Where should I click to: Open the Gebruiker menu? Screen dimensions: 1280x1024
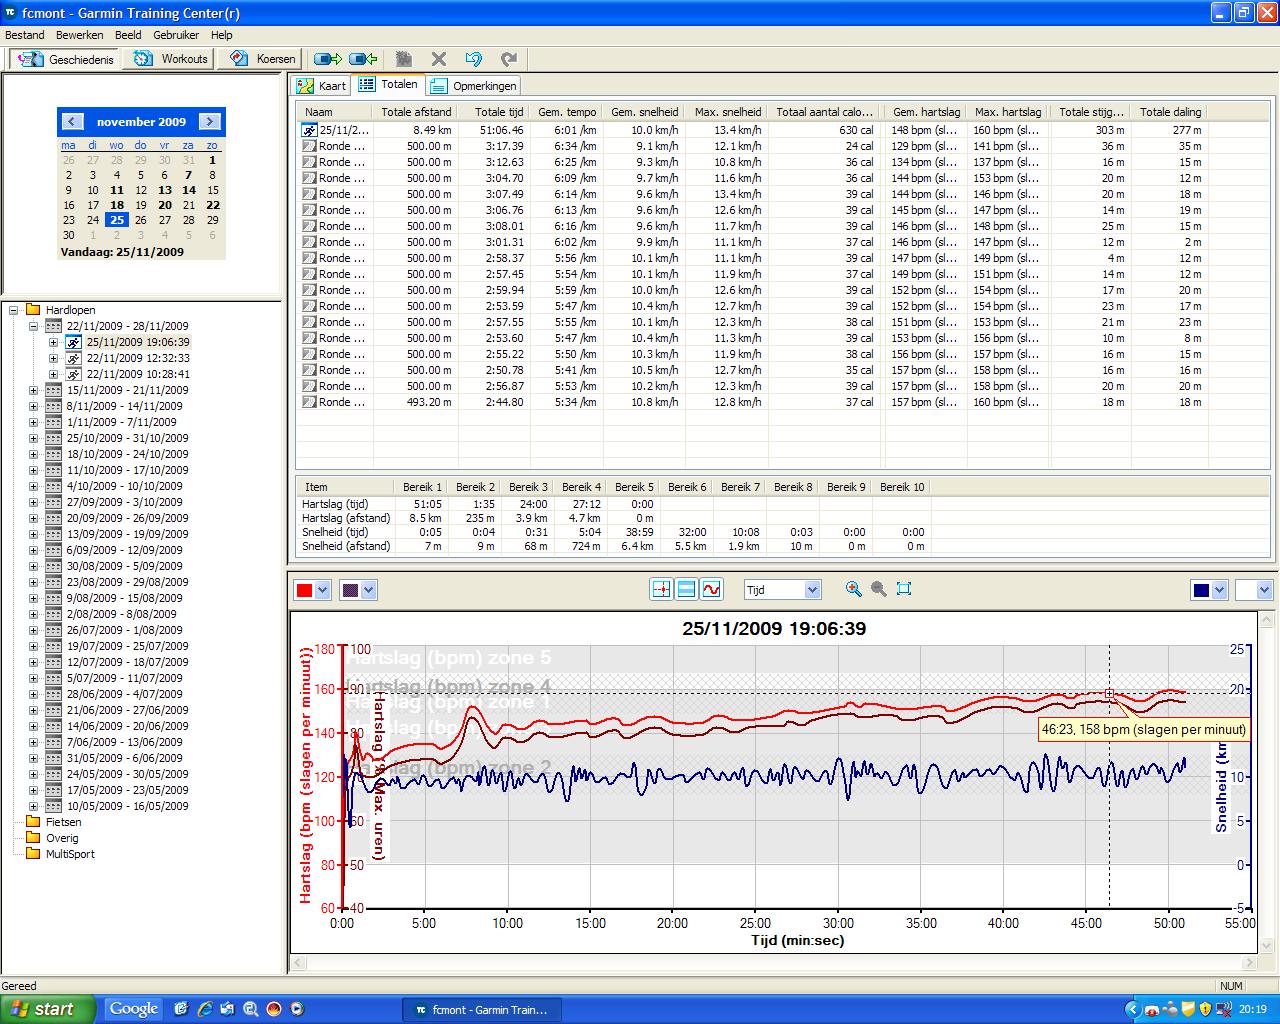coord(176,35)
